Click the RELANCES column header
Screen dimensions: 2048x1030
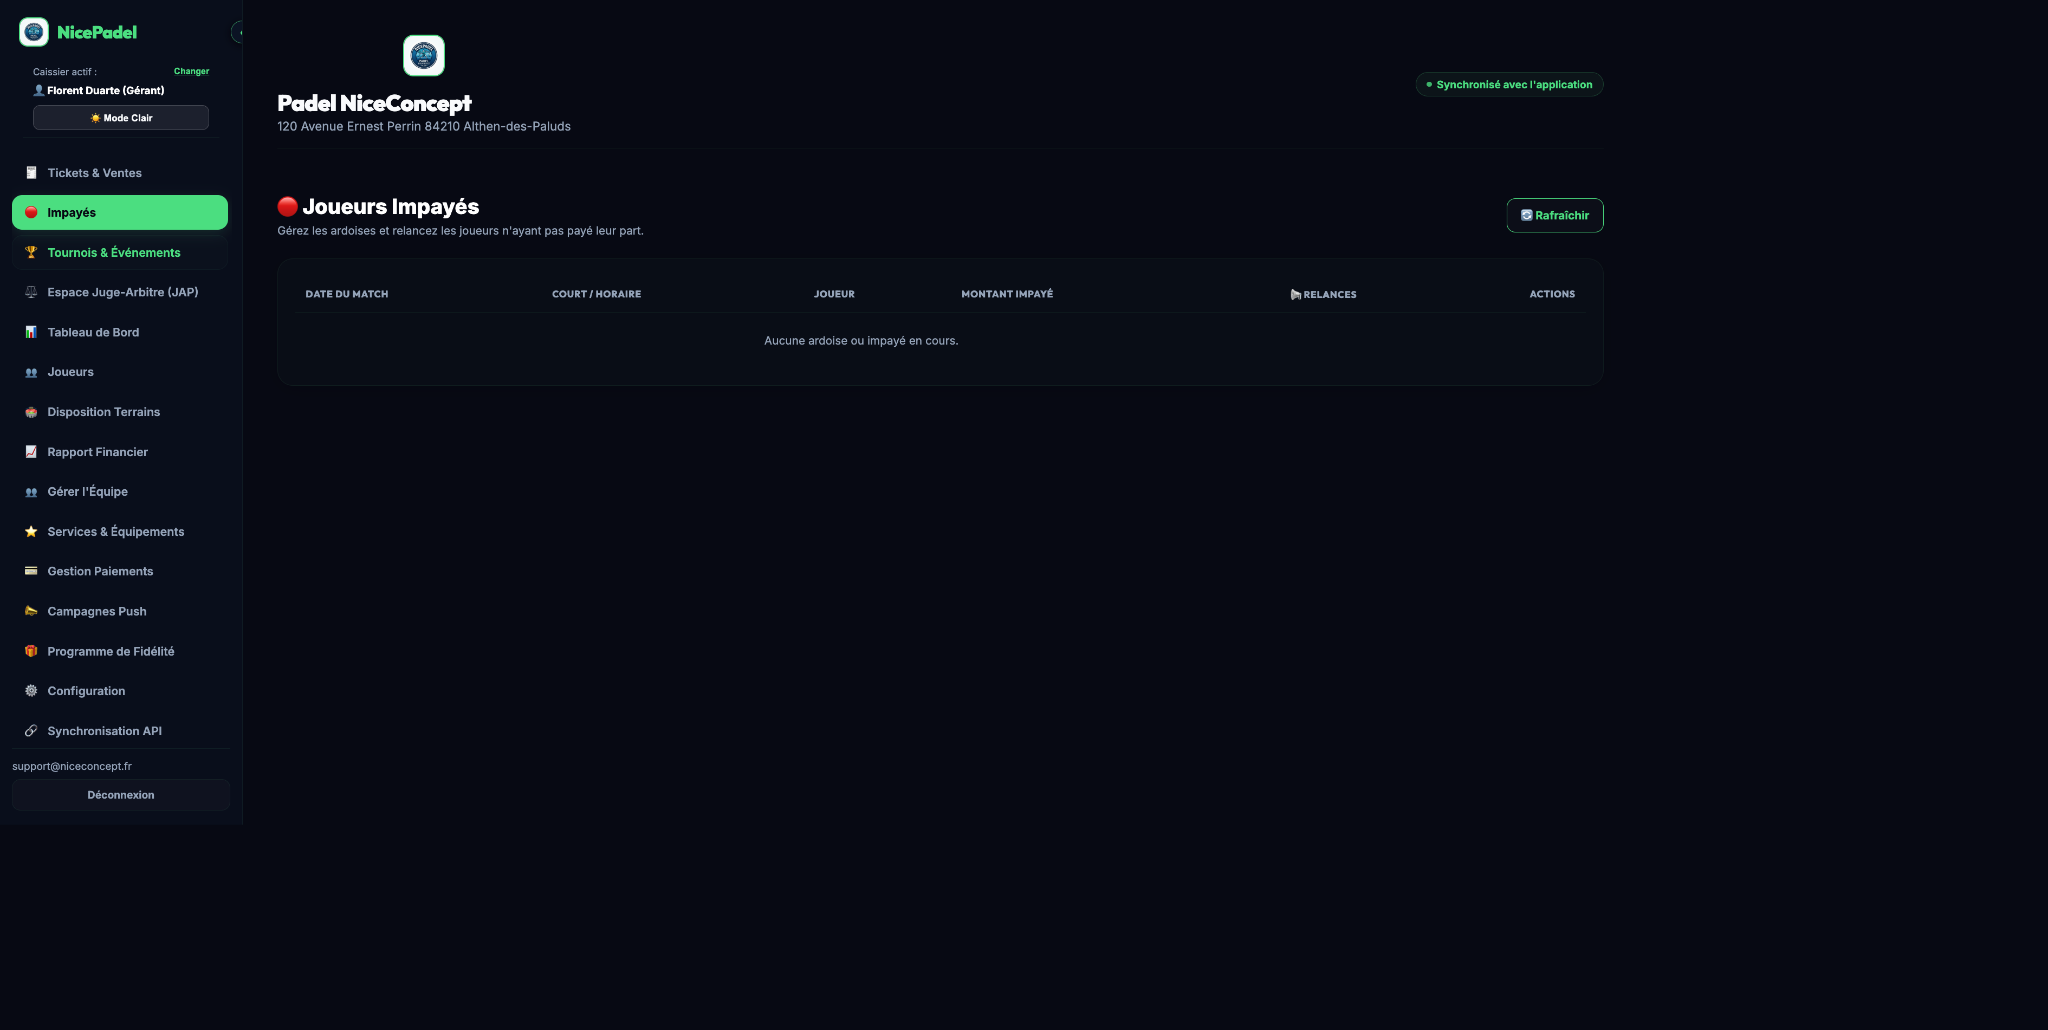click(x=1324, y=294)
